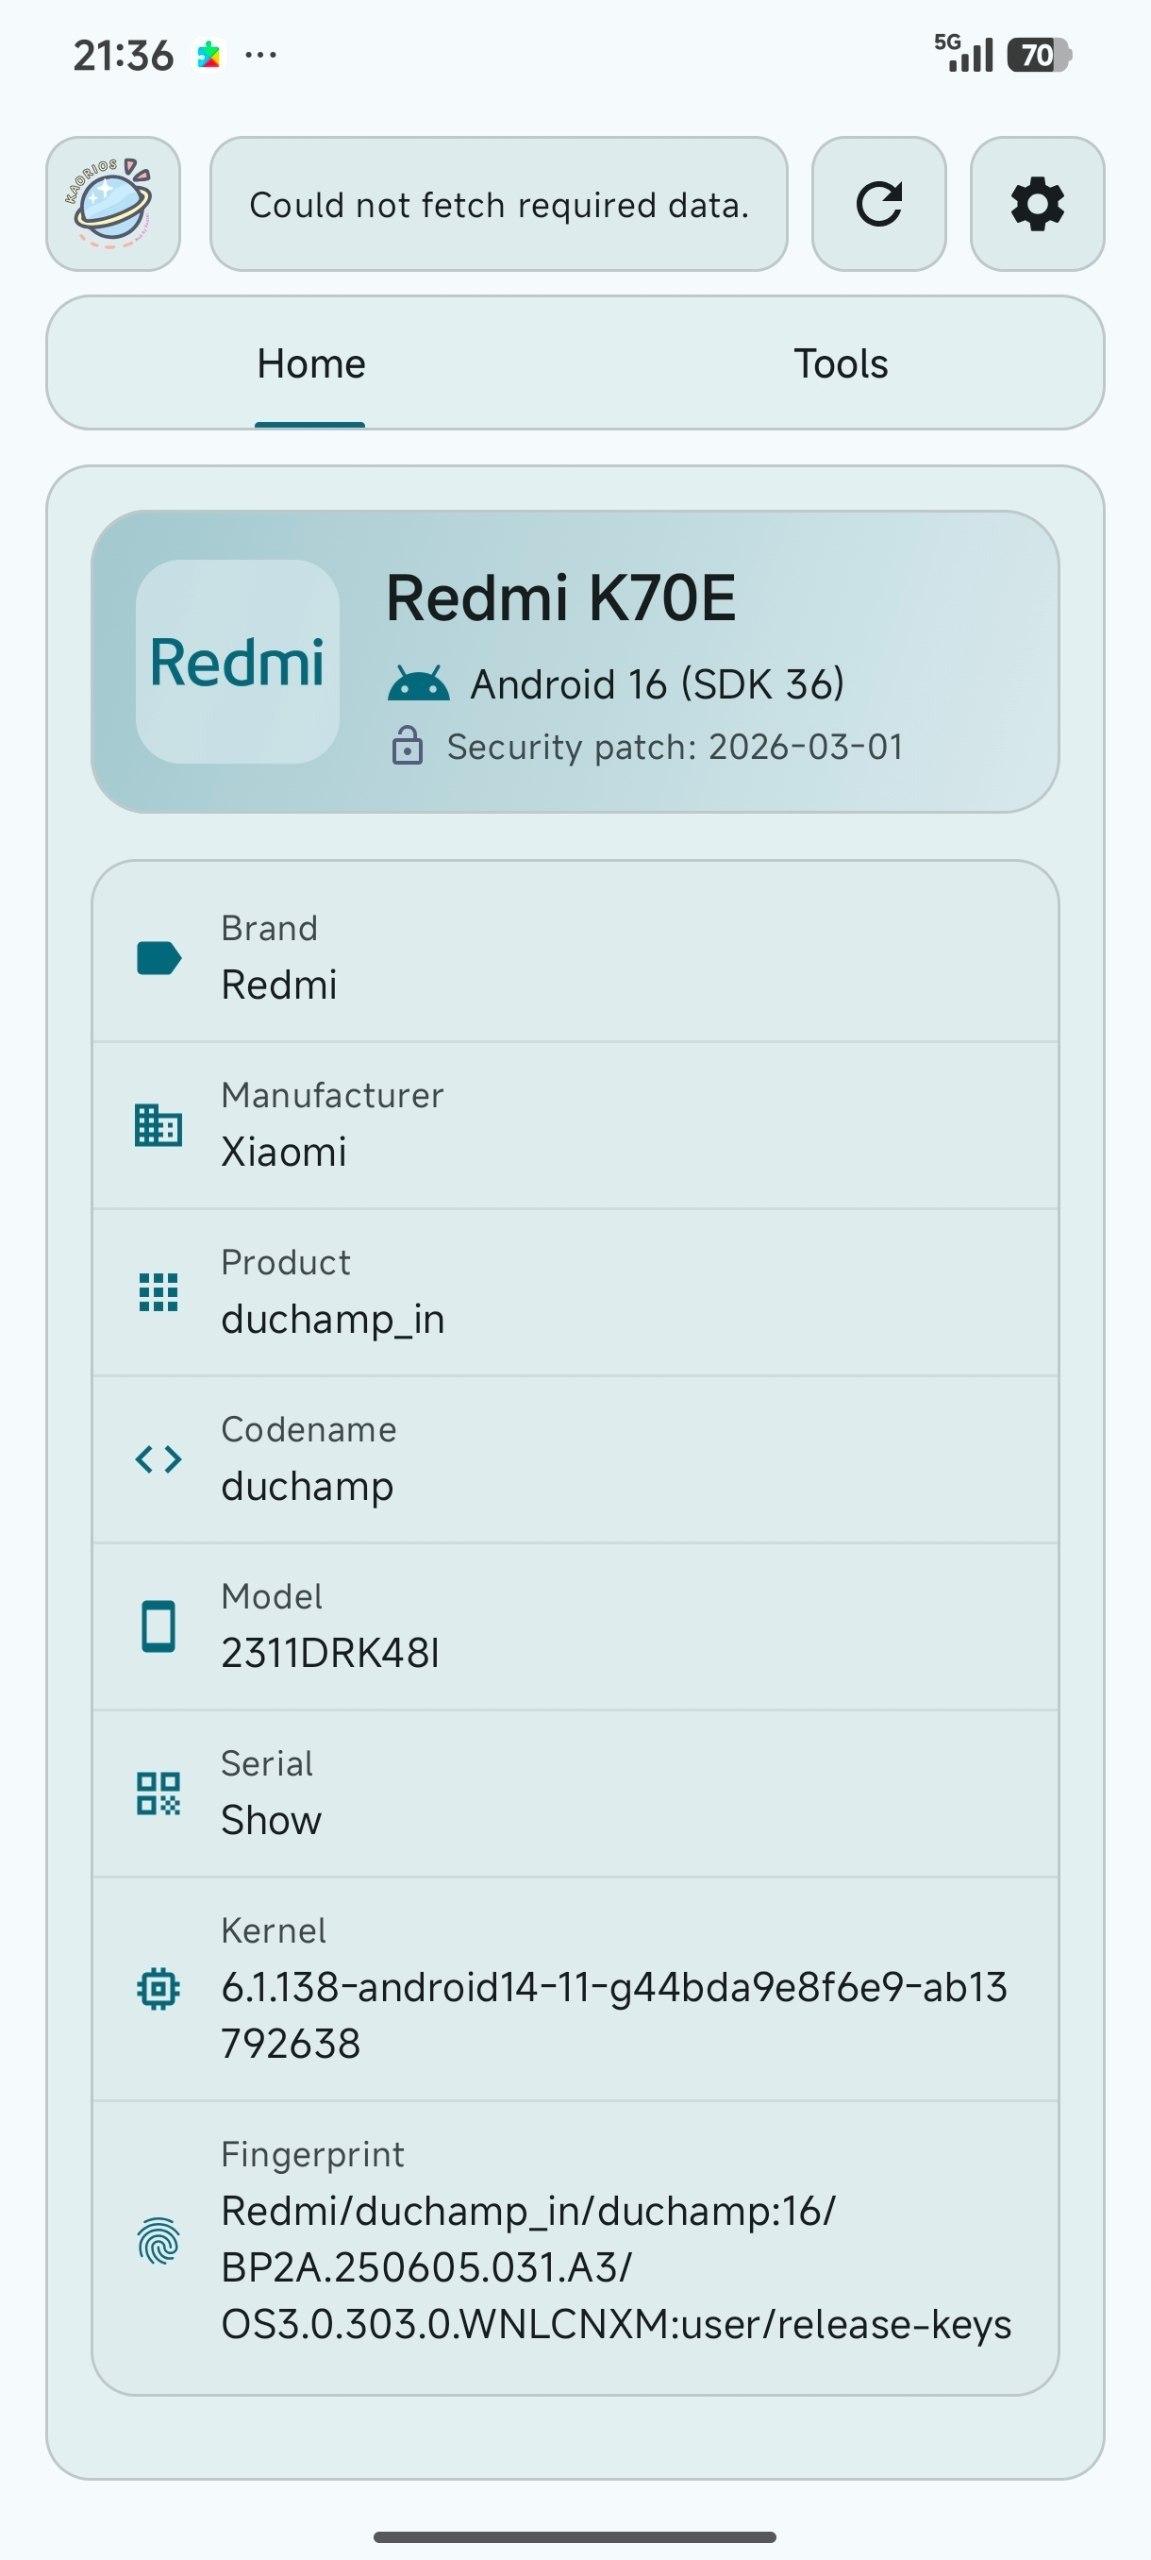Viewport: 1151px width, 2560px height.
Task: Tap the KaoriOS planet logo icon
Action: pyautogui.click(x=113, y=204)
